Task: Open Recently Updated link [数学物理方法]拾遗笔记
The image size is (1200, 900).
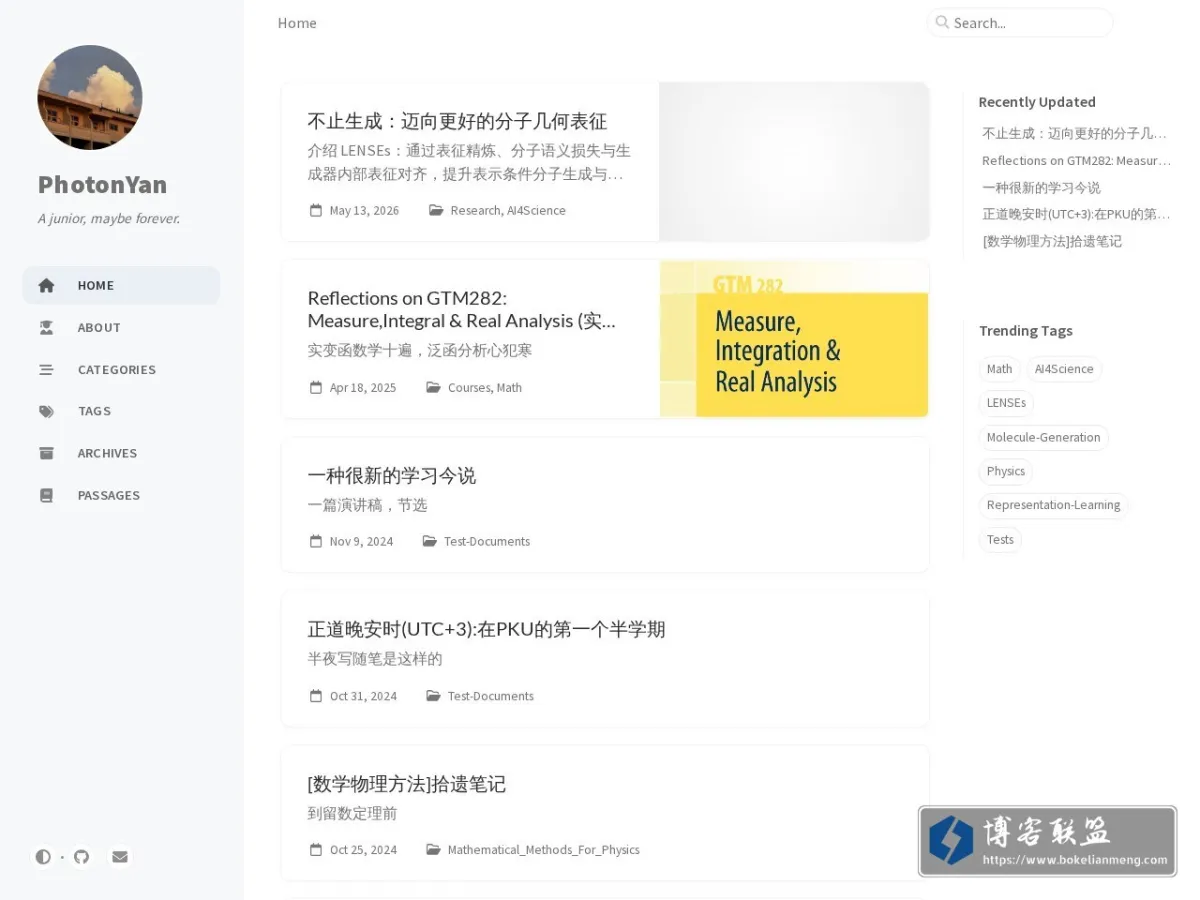Action: pyautogui.click(x=1052, y=241)
